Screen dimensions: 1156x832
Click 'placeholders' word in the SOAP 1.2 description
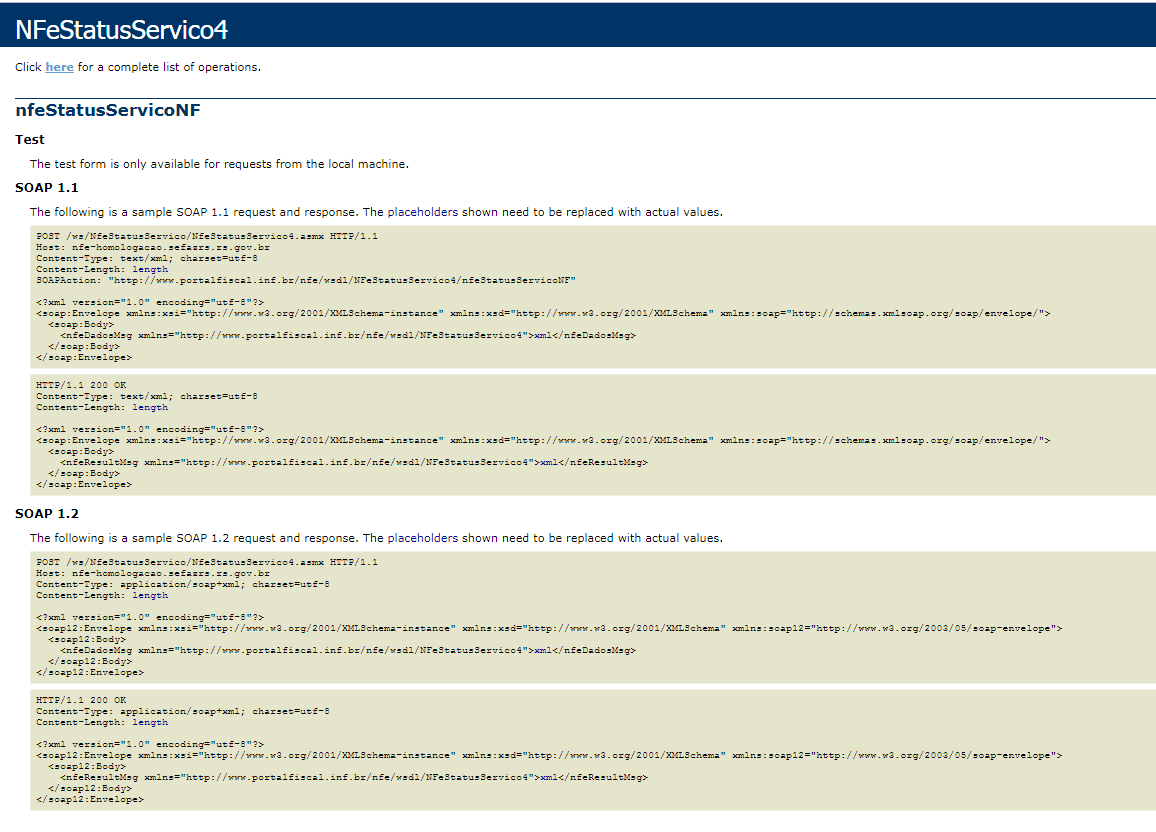(x=422, y=538)
